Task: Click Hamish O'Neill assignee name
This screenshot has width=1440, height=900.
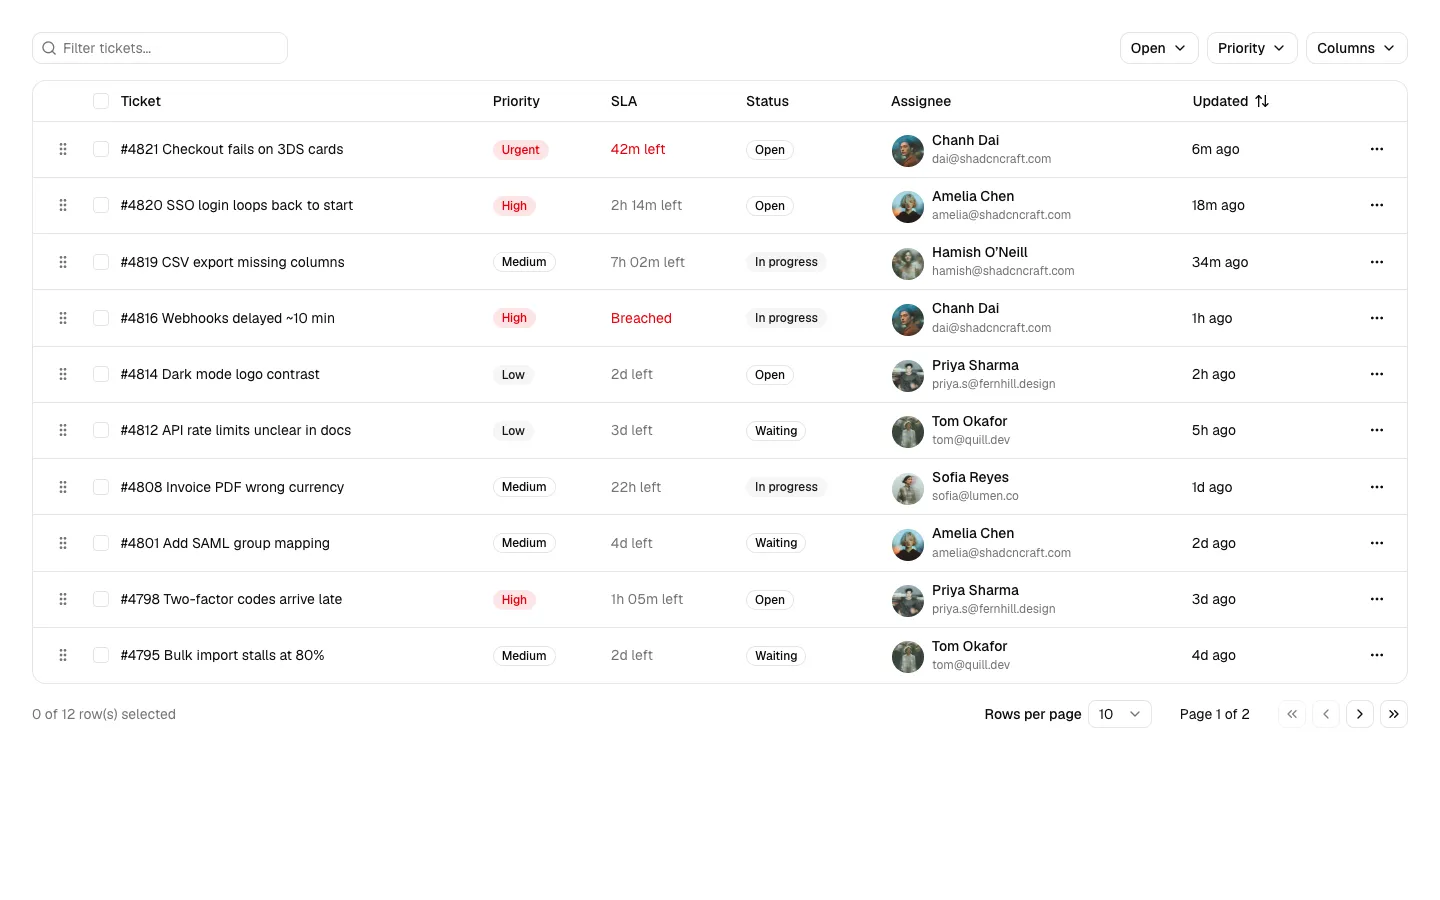Action: tap(980, 252)
